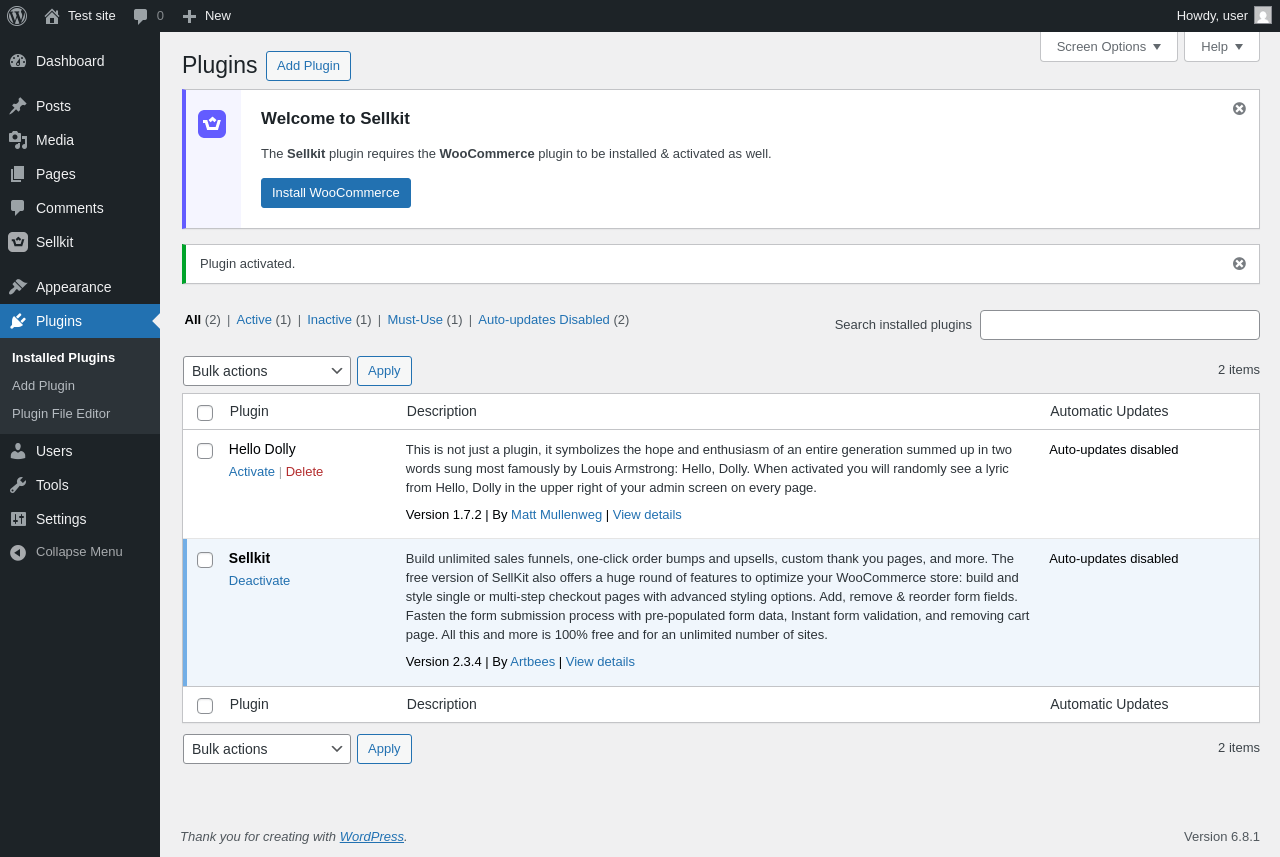Open the WordPress logo menu
The width and height of the screenshot is (1280, 857).
17,16
